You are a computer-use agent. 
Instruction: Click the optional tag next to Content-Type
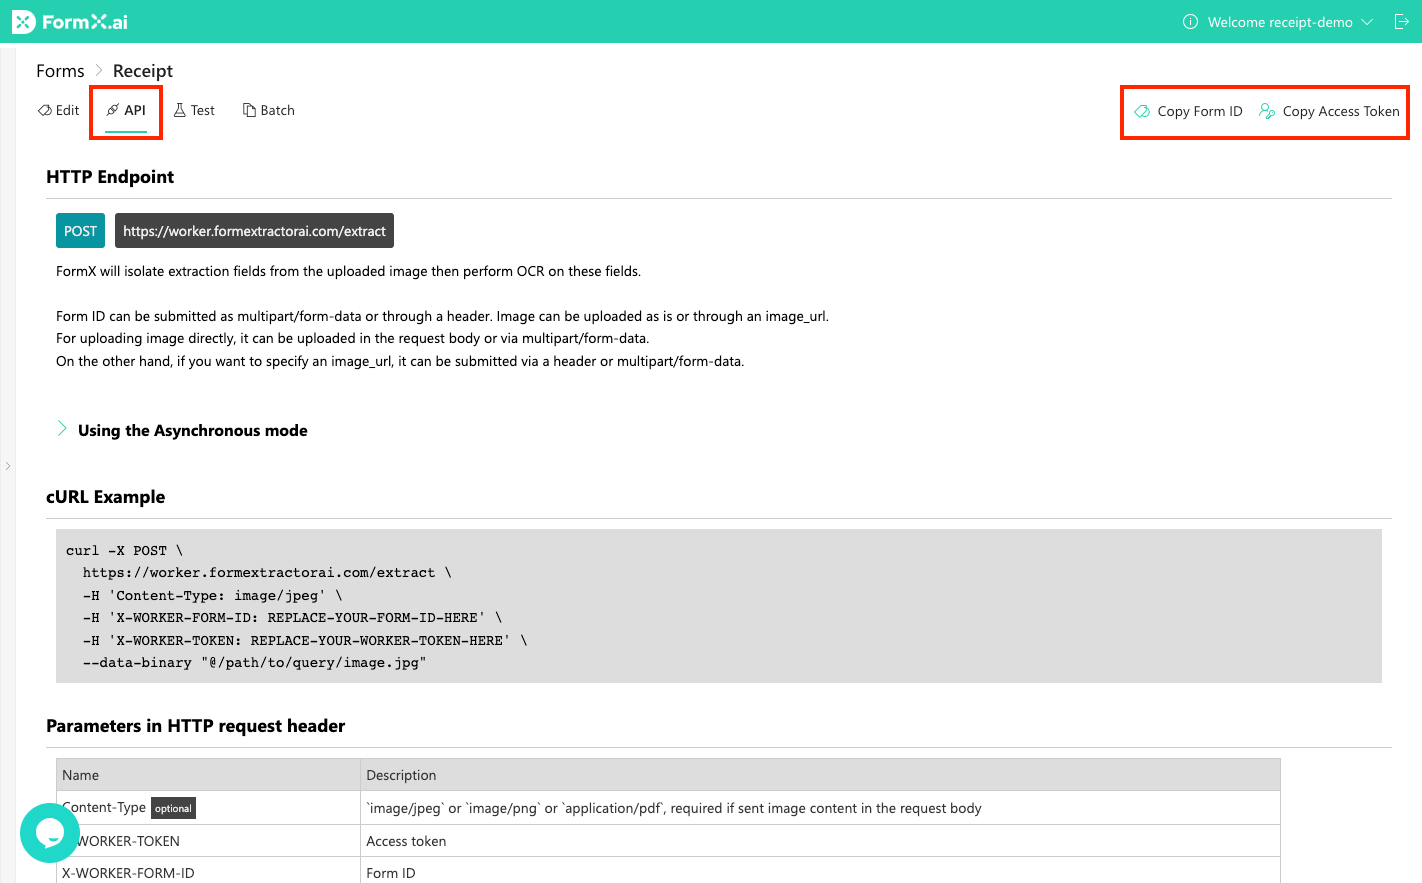point(172,808)
